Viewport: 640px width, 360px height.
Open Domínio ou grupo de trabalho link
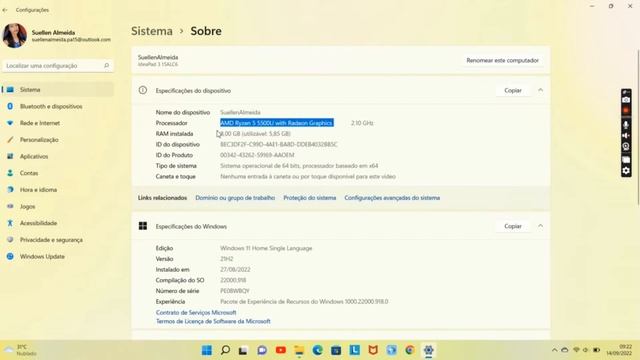point(235,198)
